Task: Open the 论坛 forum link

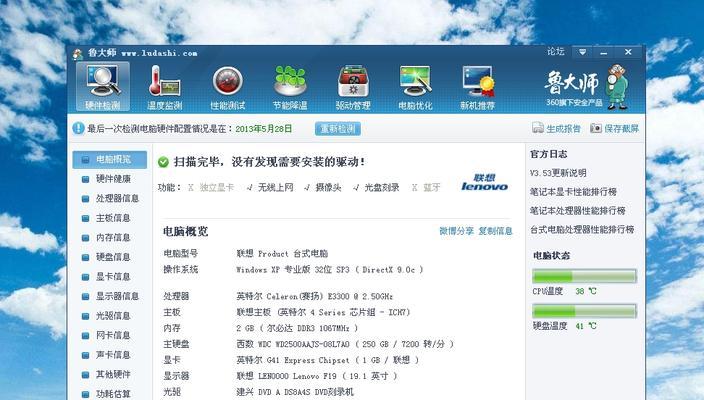Action: pyautogui.click(x=556, y=52)
